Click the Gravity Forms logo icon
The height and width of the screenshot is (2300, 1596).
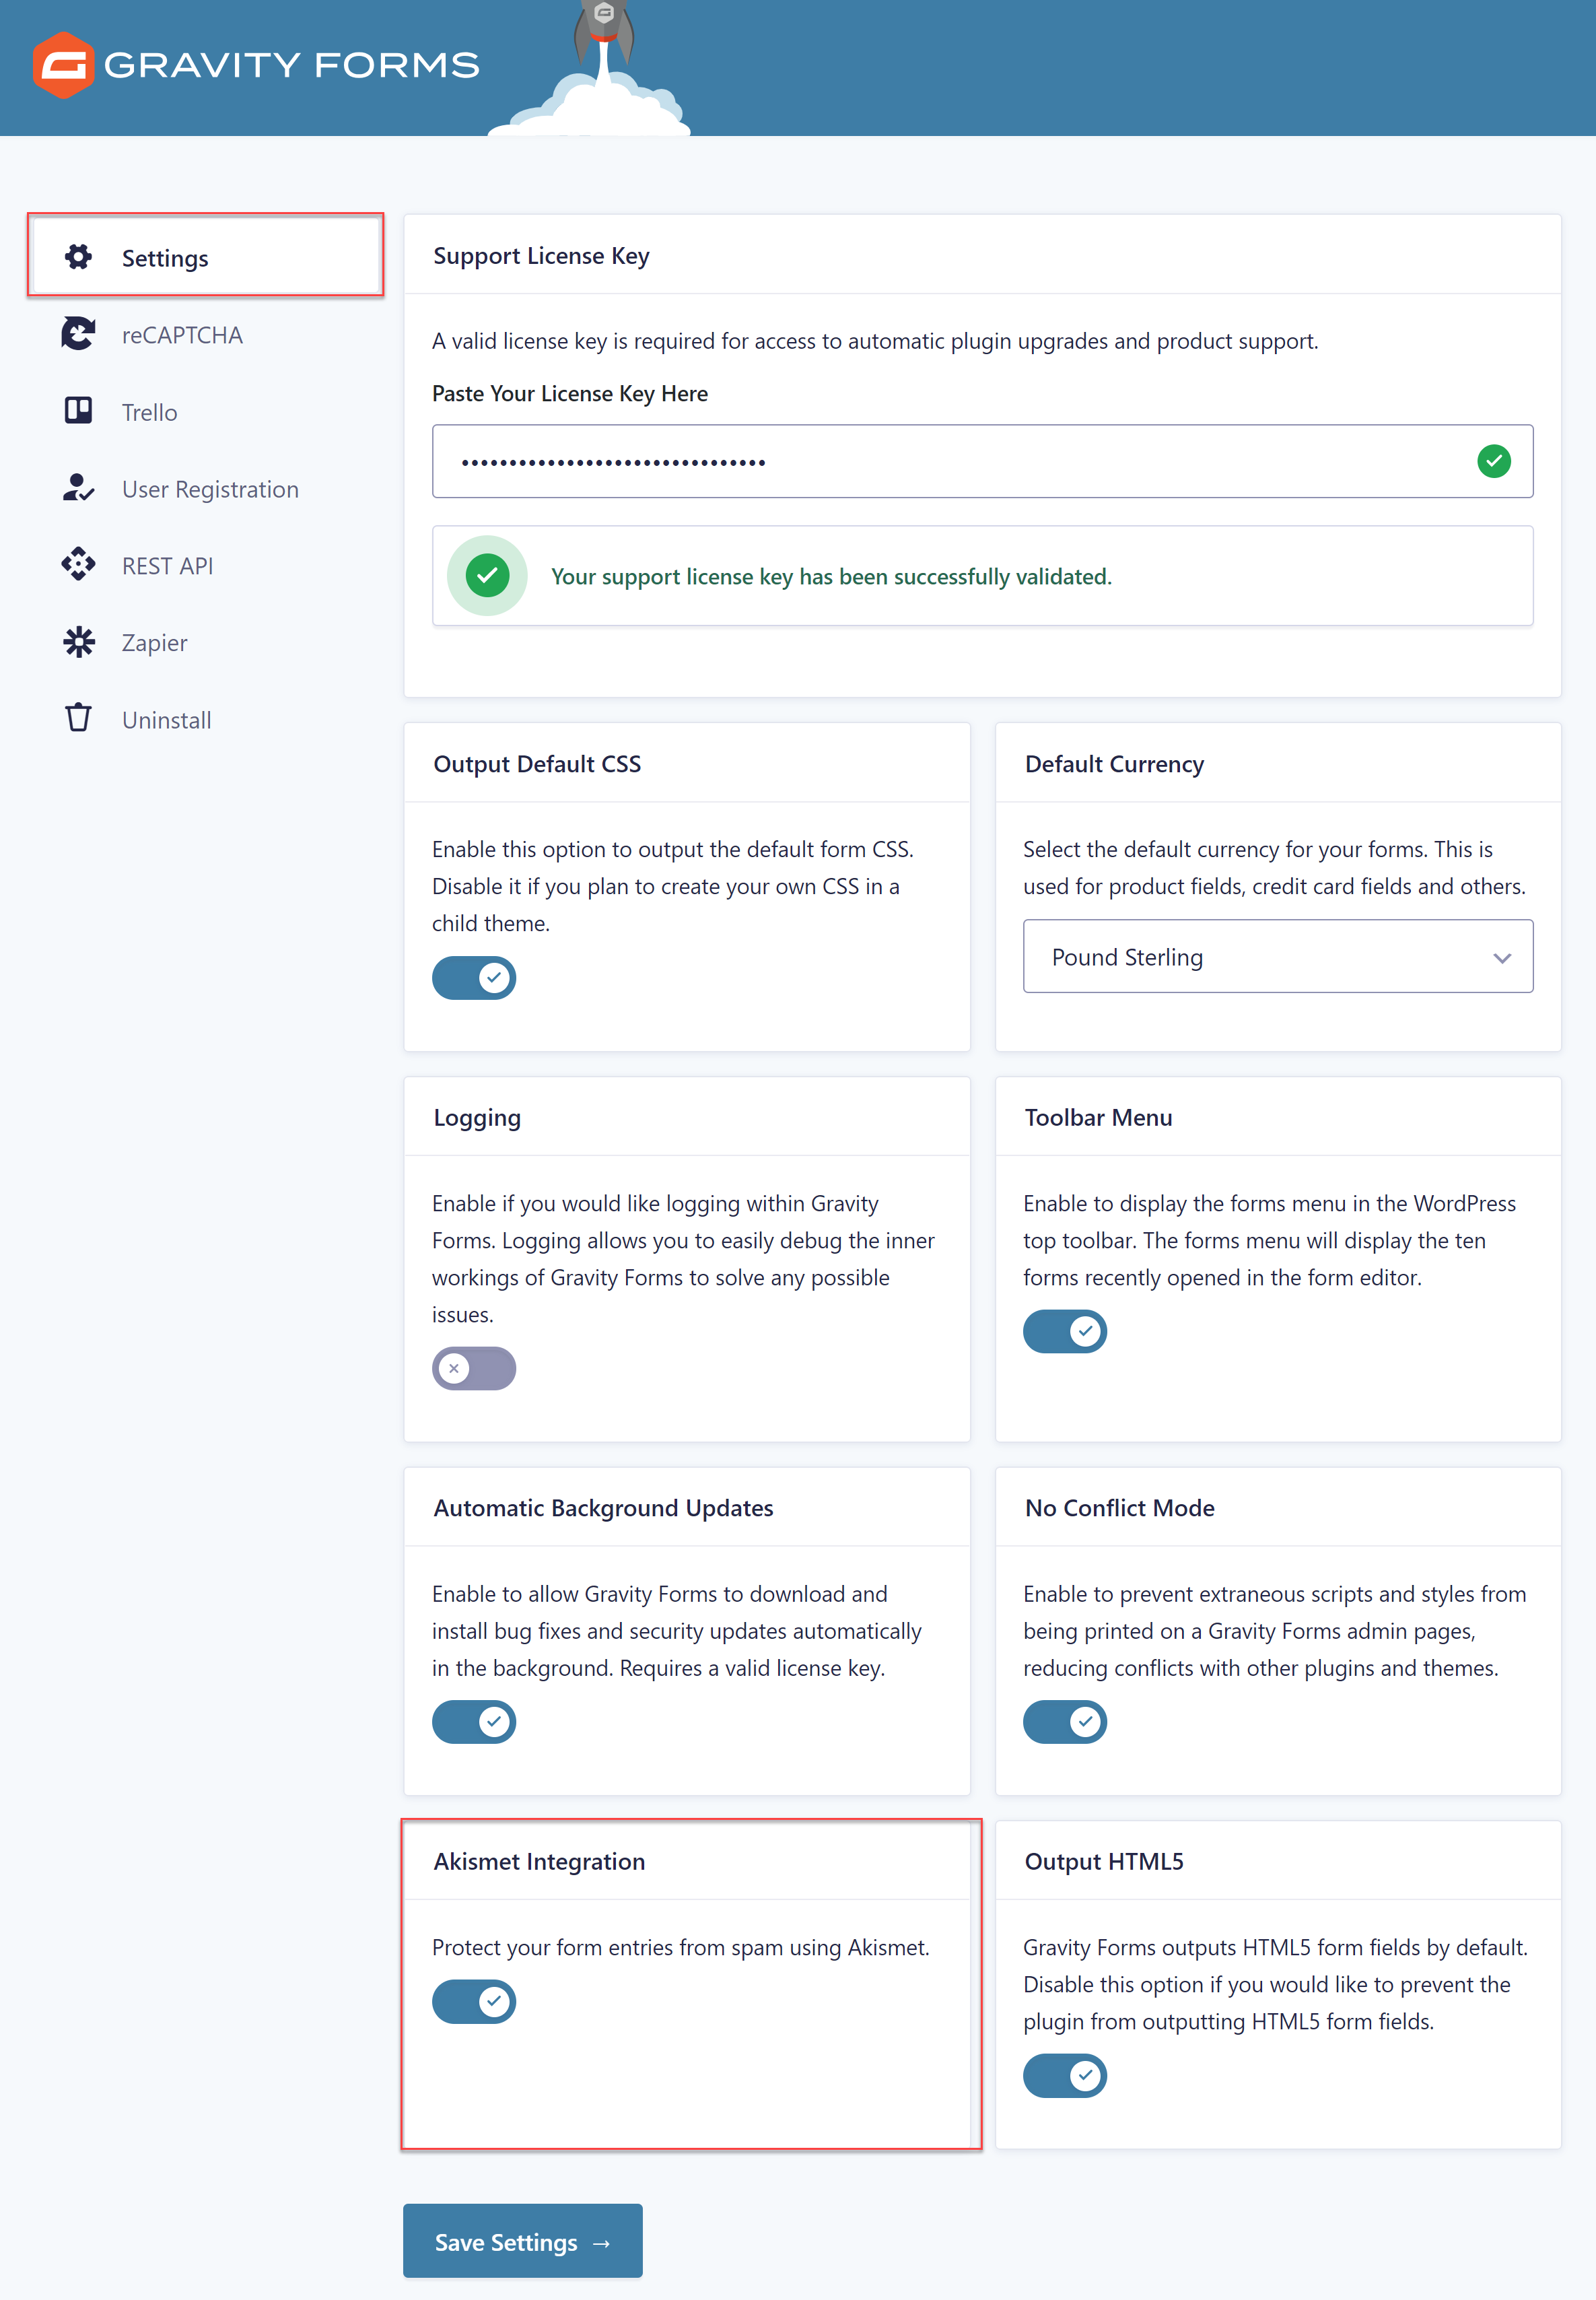coord(63,65)
